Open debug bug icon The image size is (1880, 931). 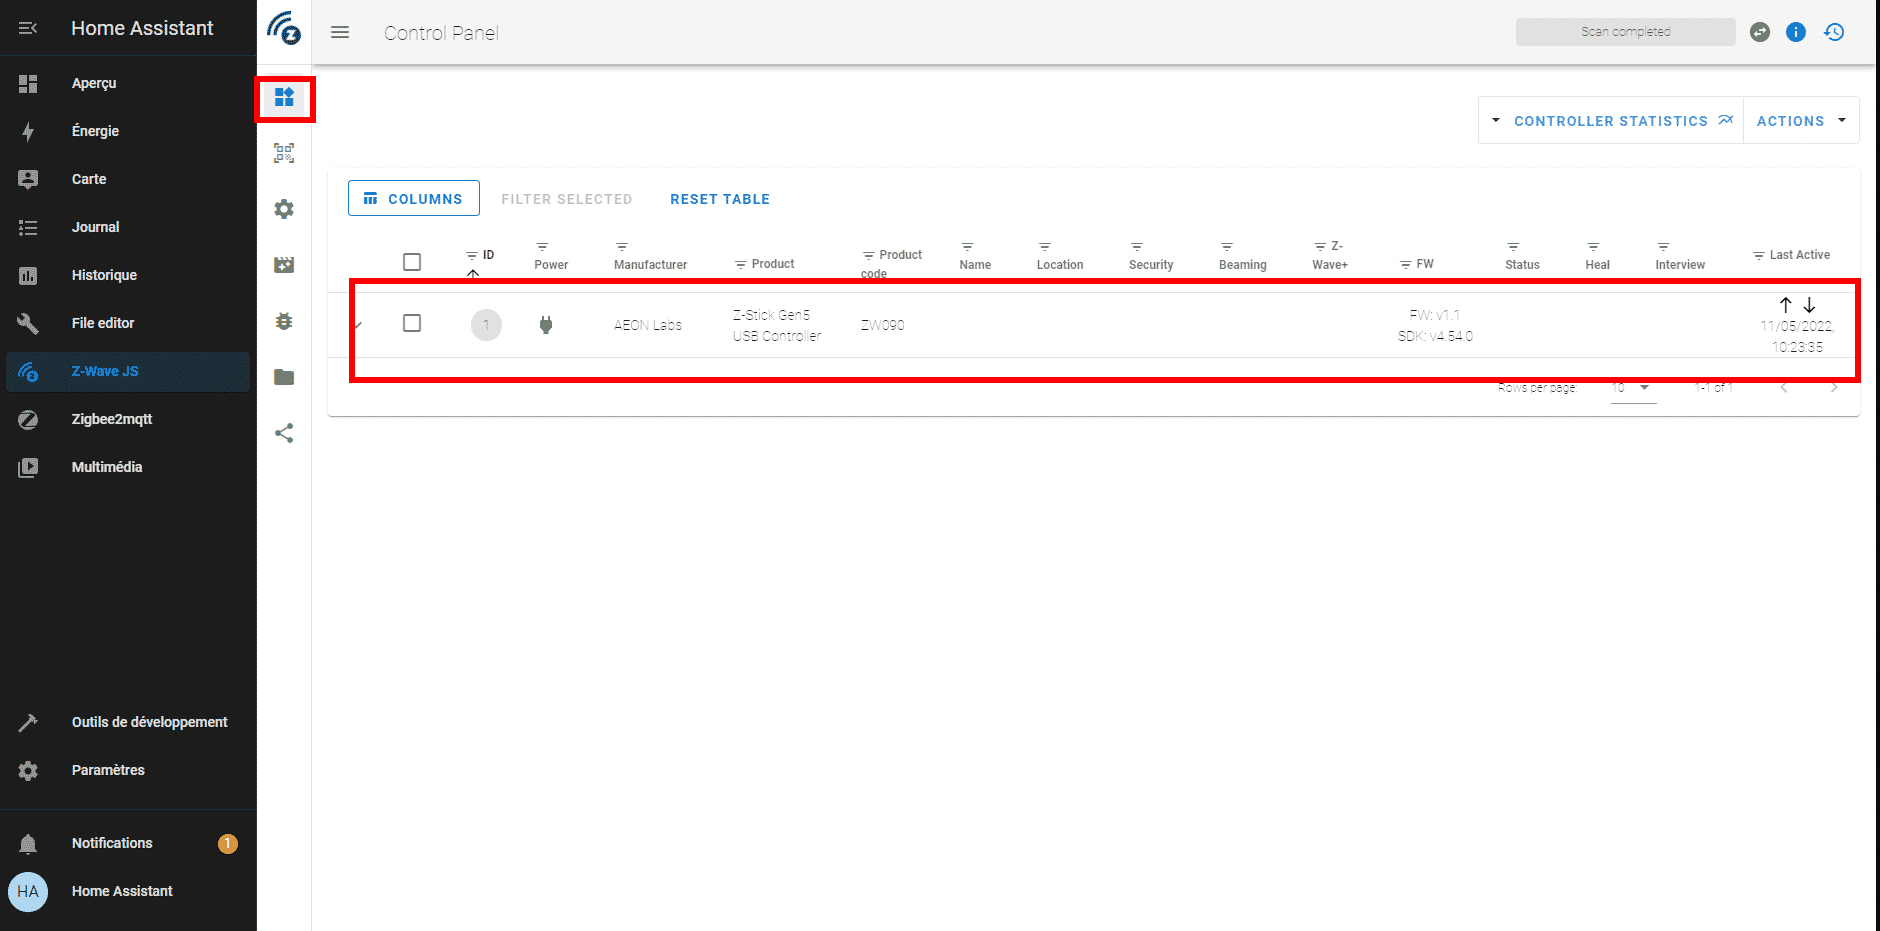pos(284,321)
